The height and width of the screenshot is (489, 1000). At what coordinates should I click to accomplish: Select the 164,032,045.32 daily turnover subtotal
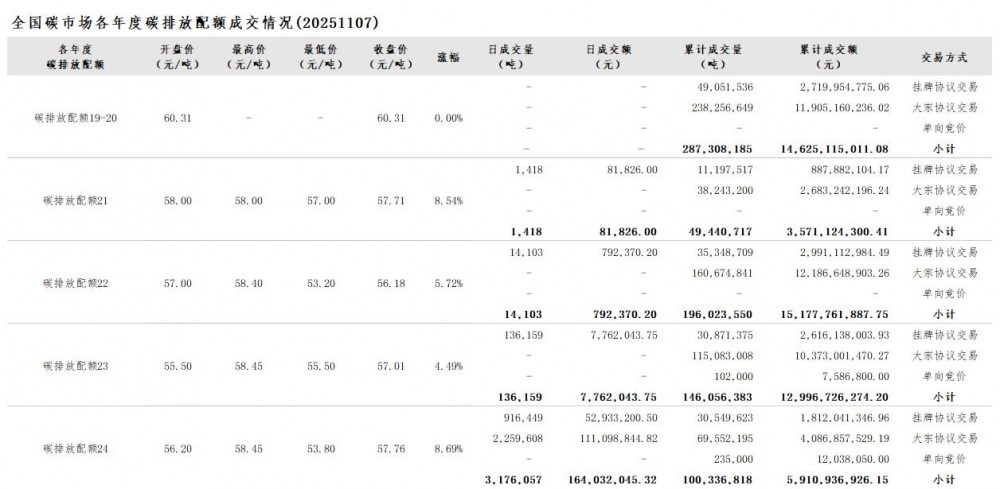point(609,480)
